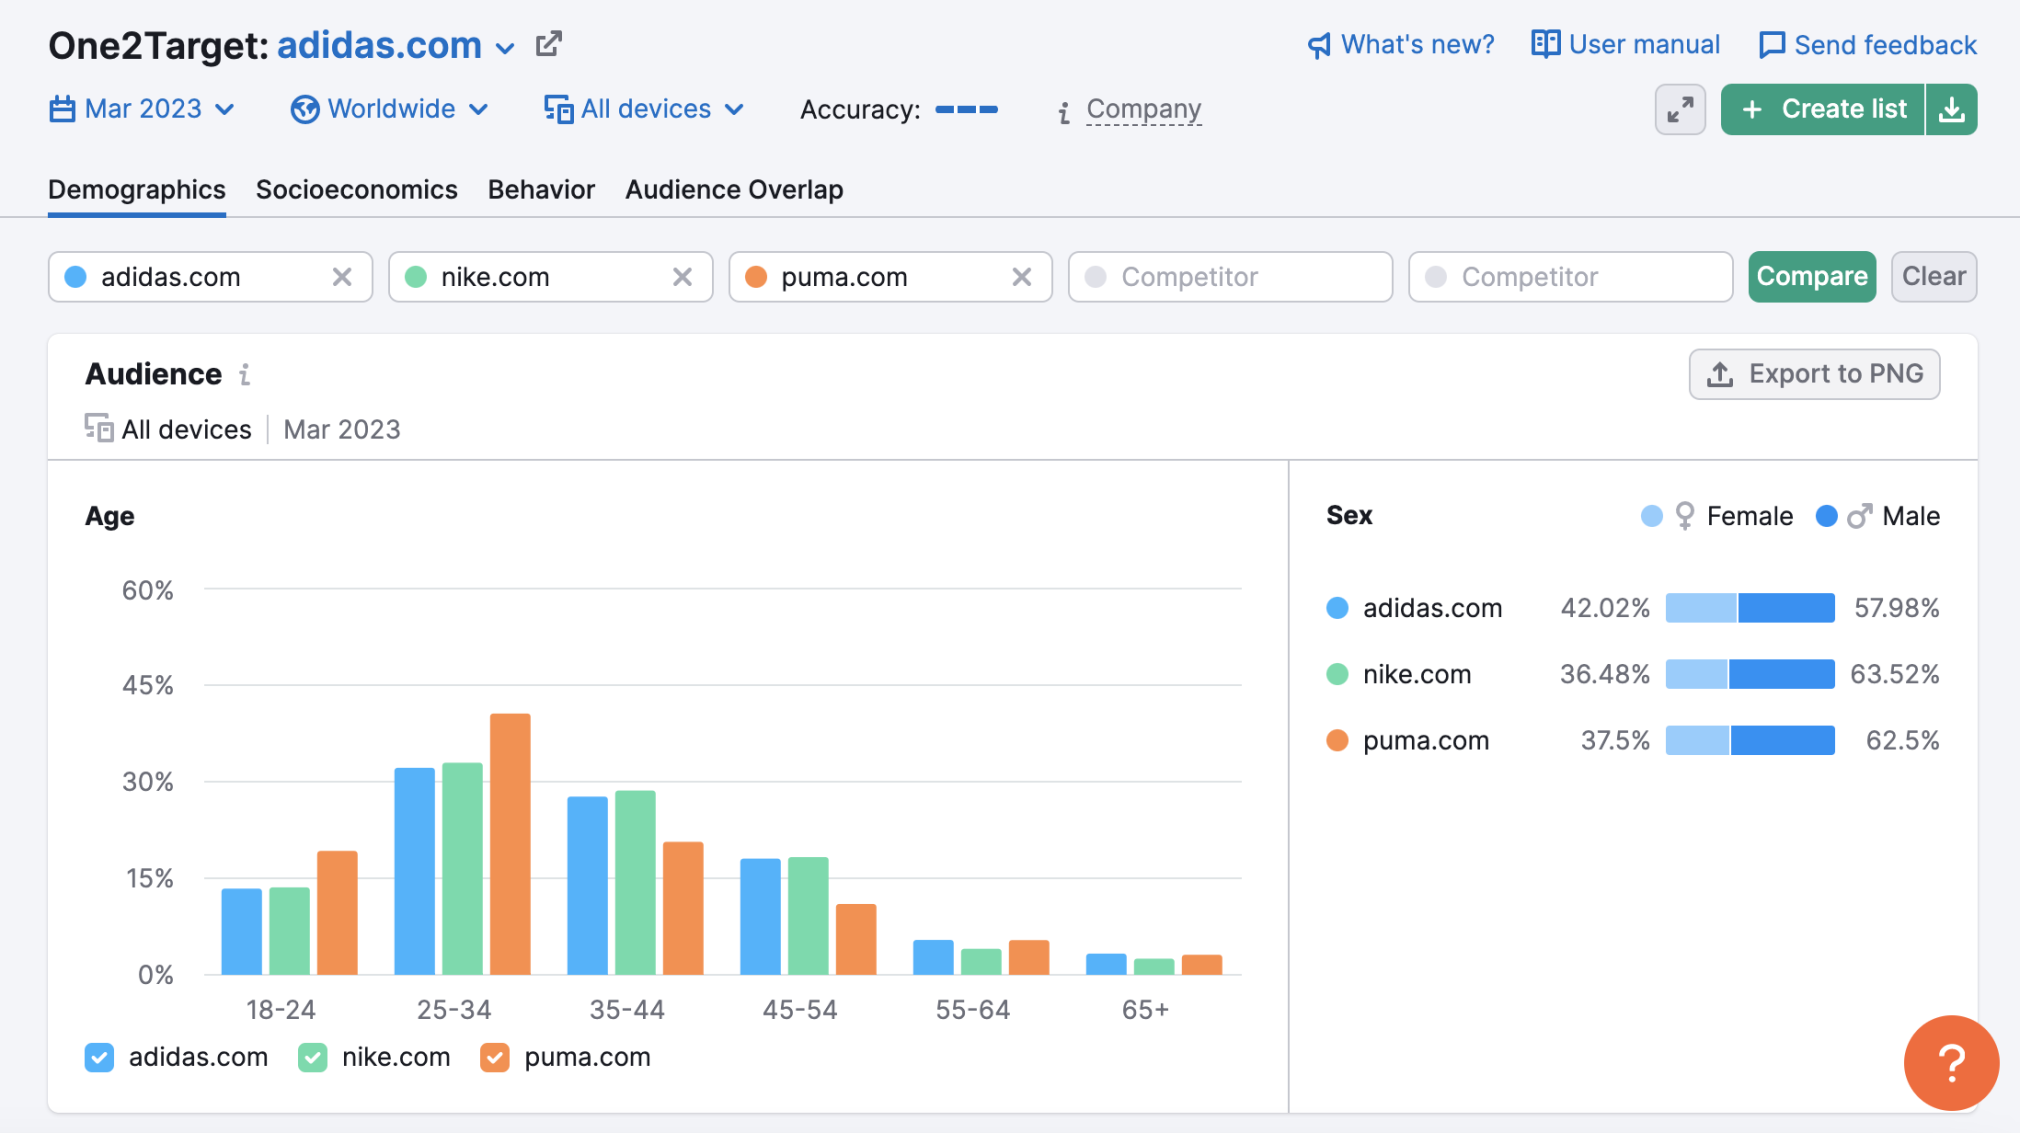Viewport: 2020px width, 1133px height.
Task: Expand the Mar 2023 date dropdown
Action: click(143, 108)
